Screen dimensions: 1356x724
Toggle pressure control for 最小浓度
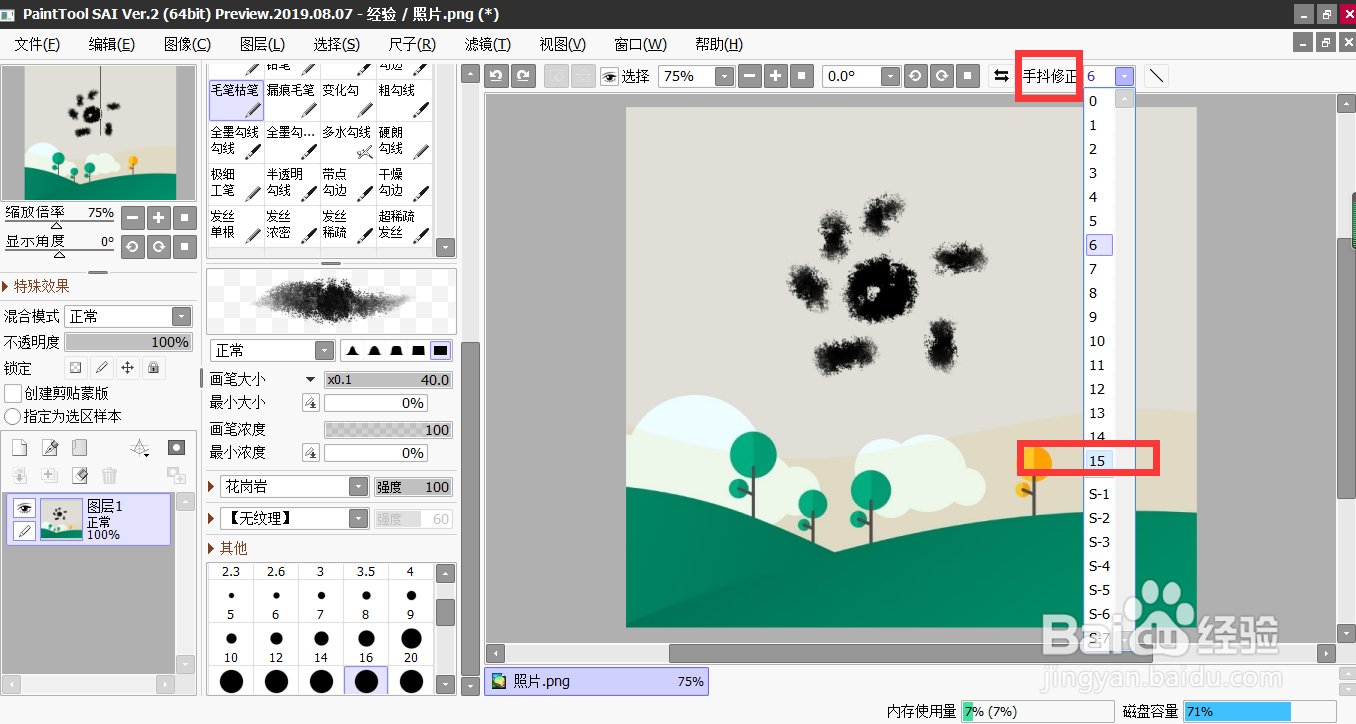click(311, 453)
